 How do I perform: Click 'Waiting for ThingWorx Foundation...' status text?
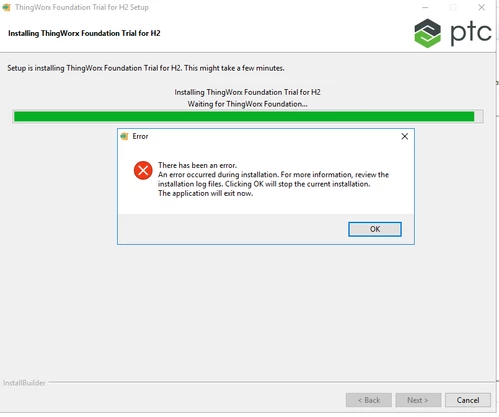click(247, 104)
